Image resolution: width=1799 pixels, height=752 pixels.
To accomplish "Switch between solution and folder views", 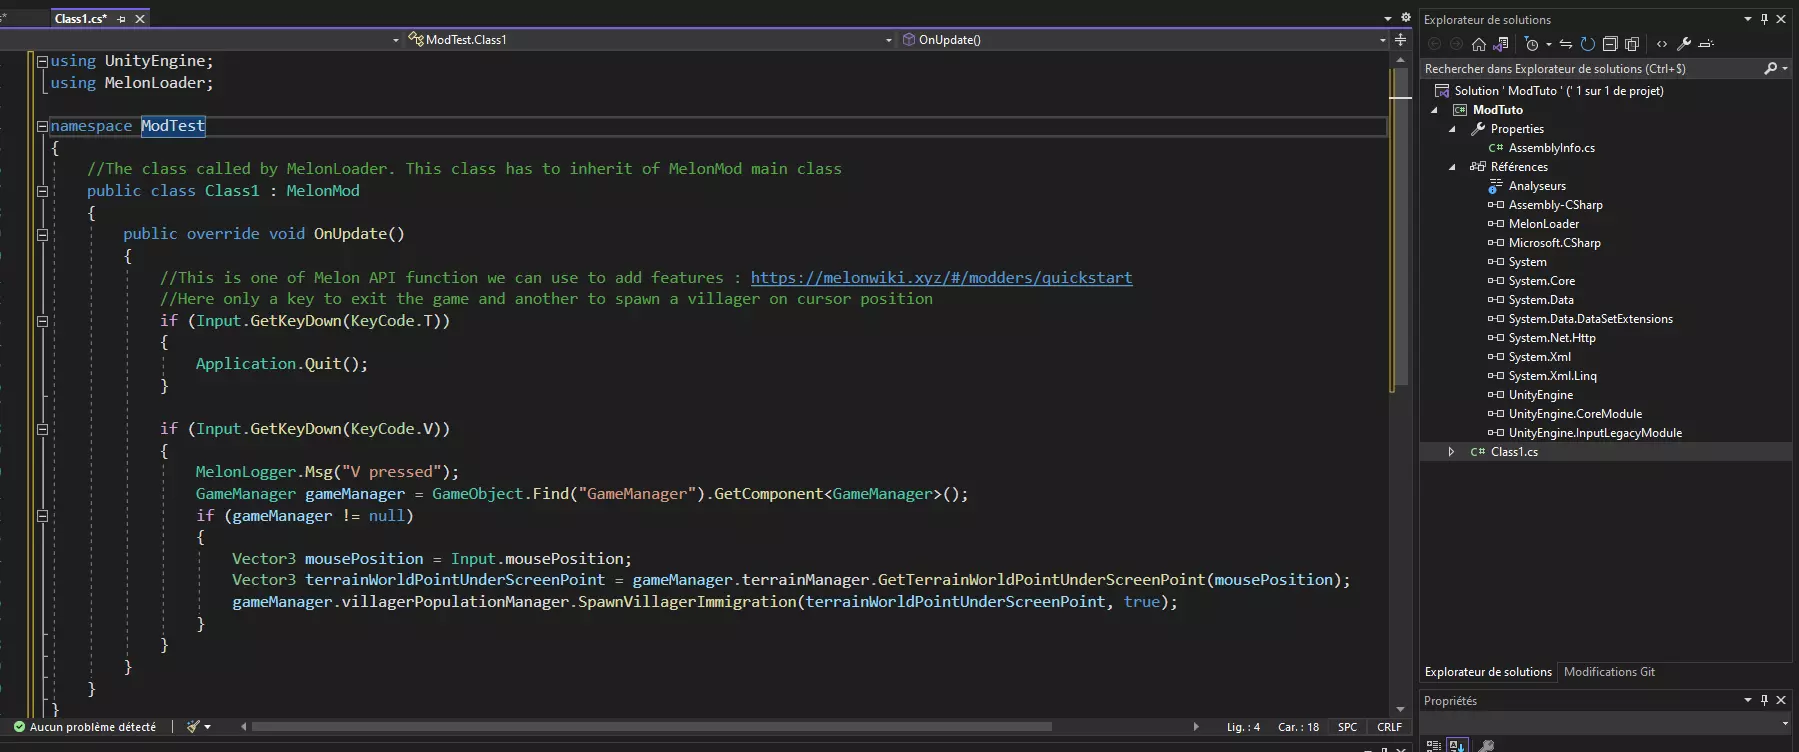I will (x=1500, y=44).
